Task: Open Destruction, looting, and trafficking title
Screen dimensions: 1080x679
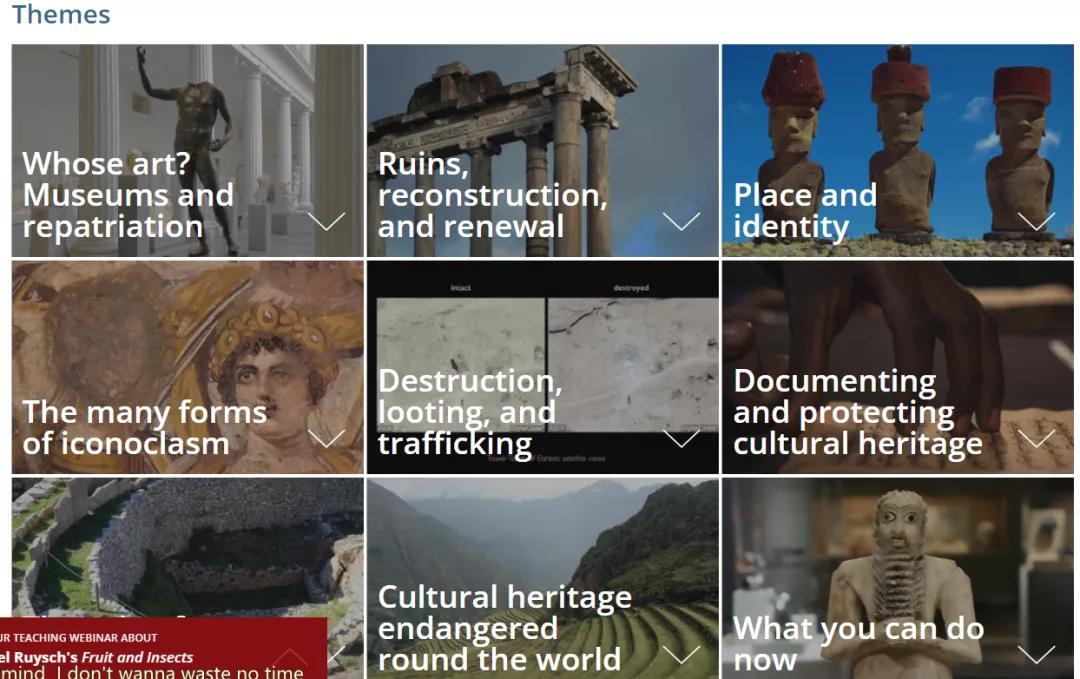Action: coord(470,412)
